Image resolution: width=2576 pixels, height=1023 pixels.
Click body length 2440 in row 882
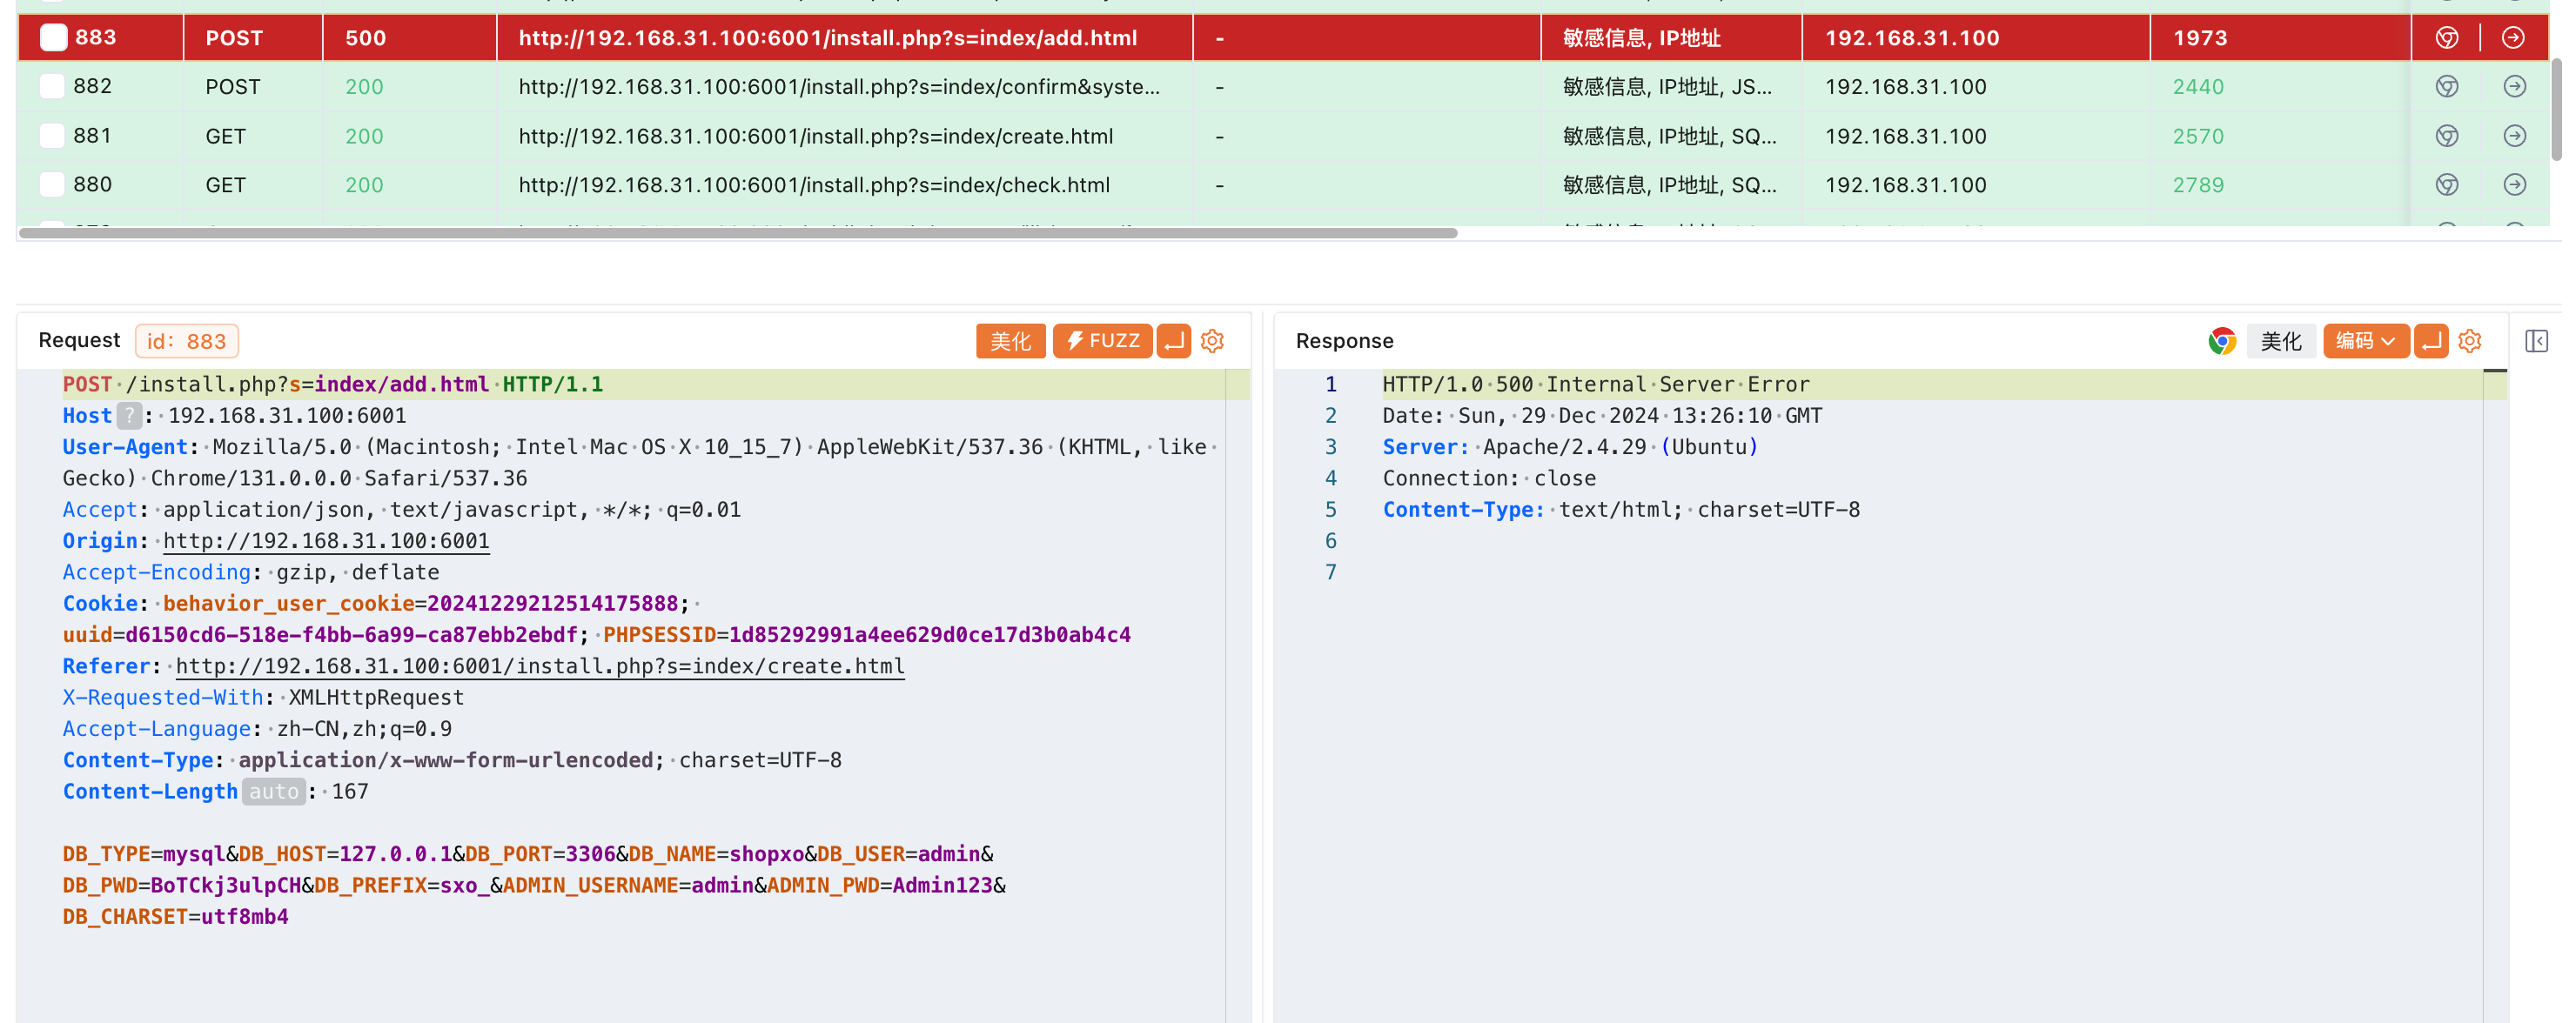point(2198,87)
